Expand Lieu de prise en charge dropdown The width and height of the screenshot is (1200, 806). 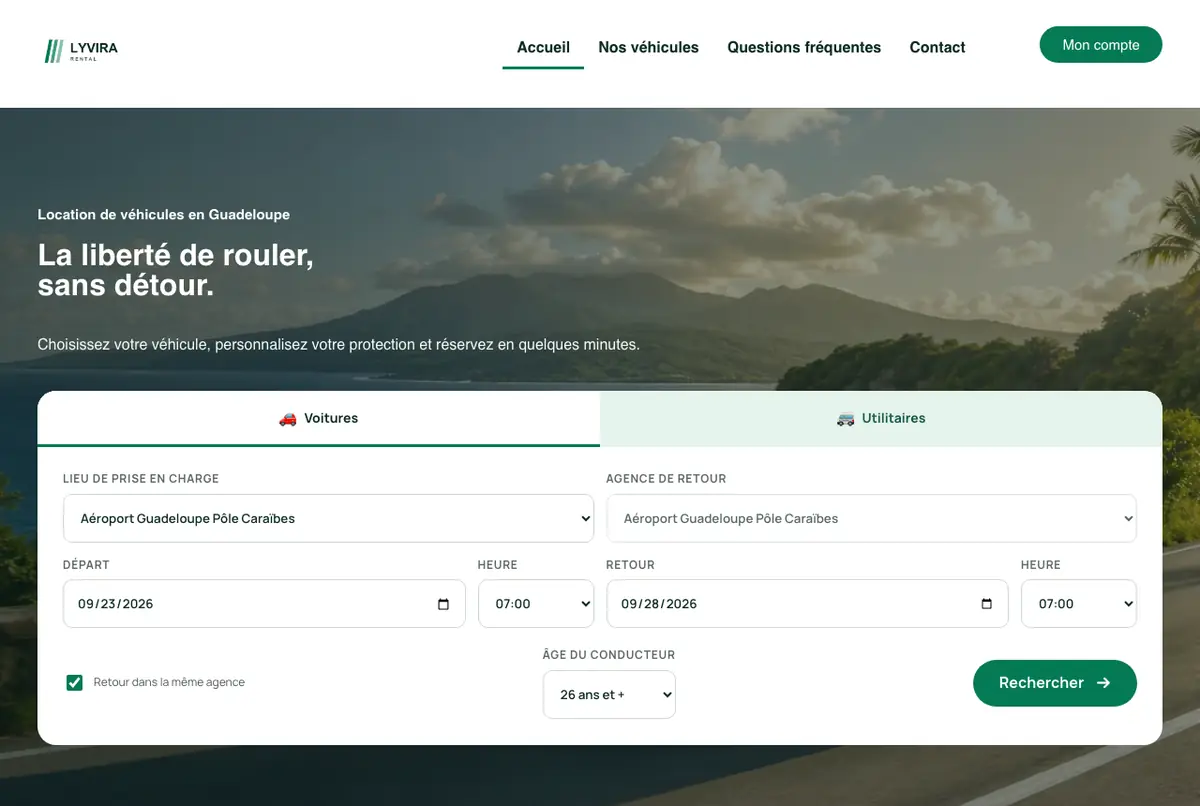[328, 518]
